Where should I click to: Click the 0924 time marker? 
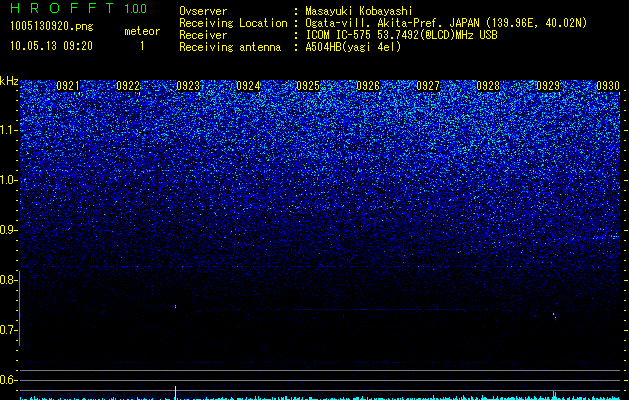pyautogui.click(x=248, y=86)
